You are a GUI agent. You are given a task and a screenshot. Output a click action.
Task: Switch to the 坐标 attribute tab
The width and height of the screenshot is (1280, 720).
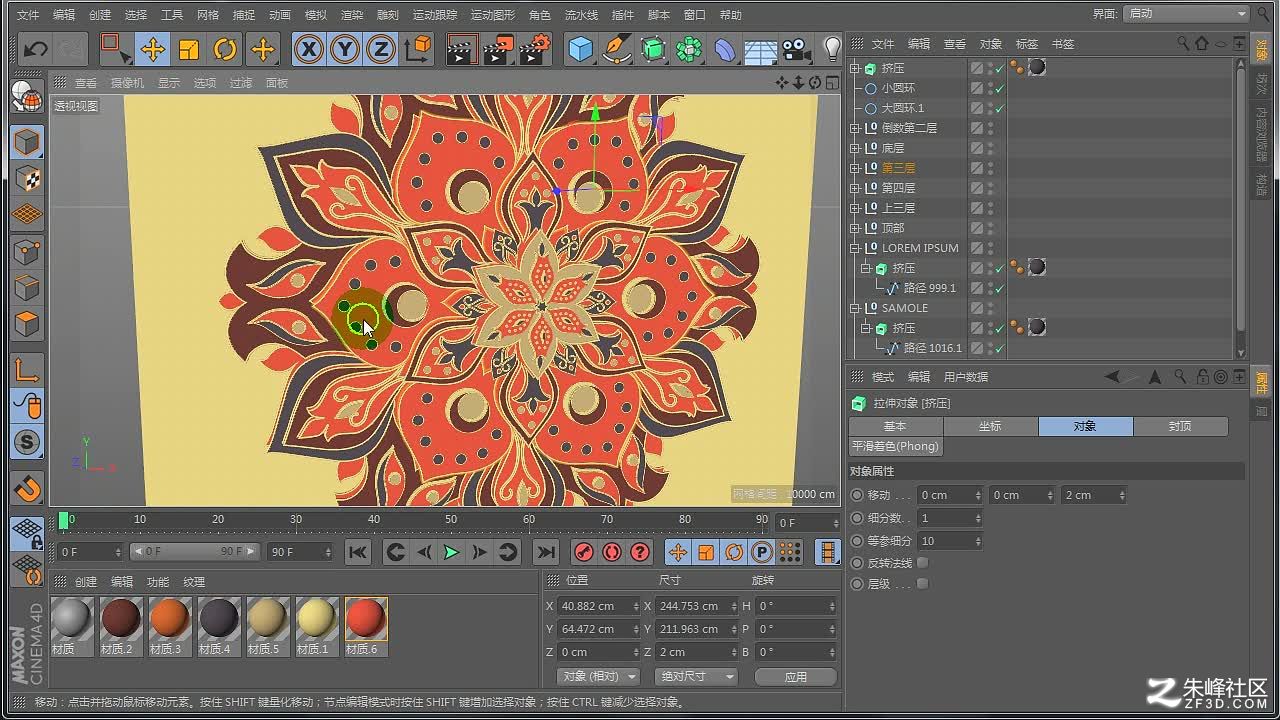tap(990, 426)
